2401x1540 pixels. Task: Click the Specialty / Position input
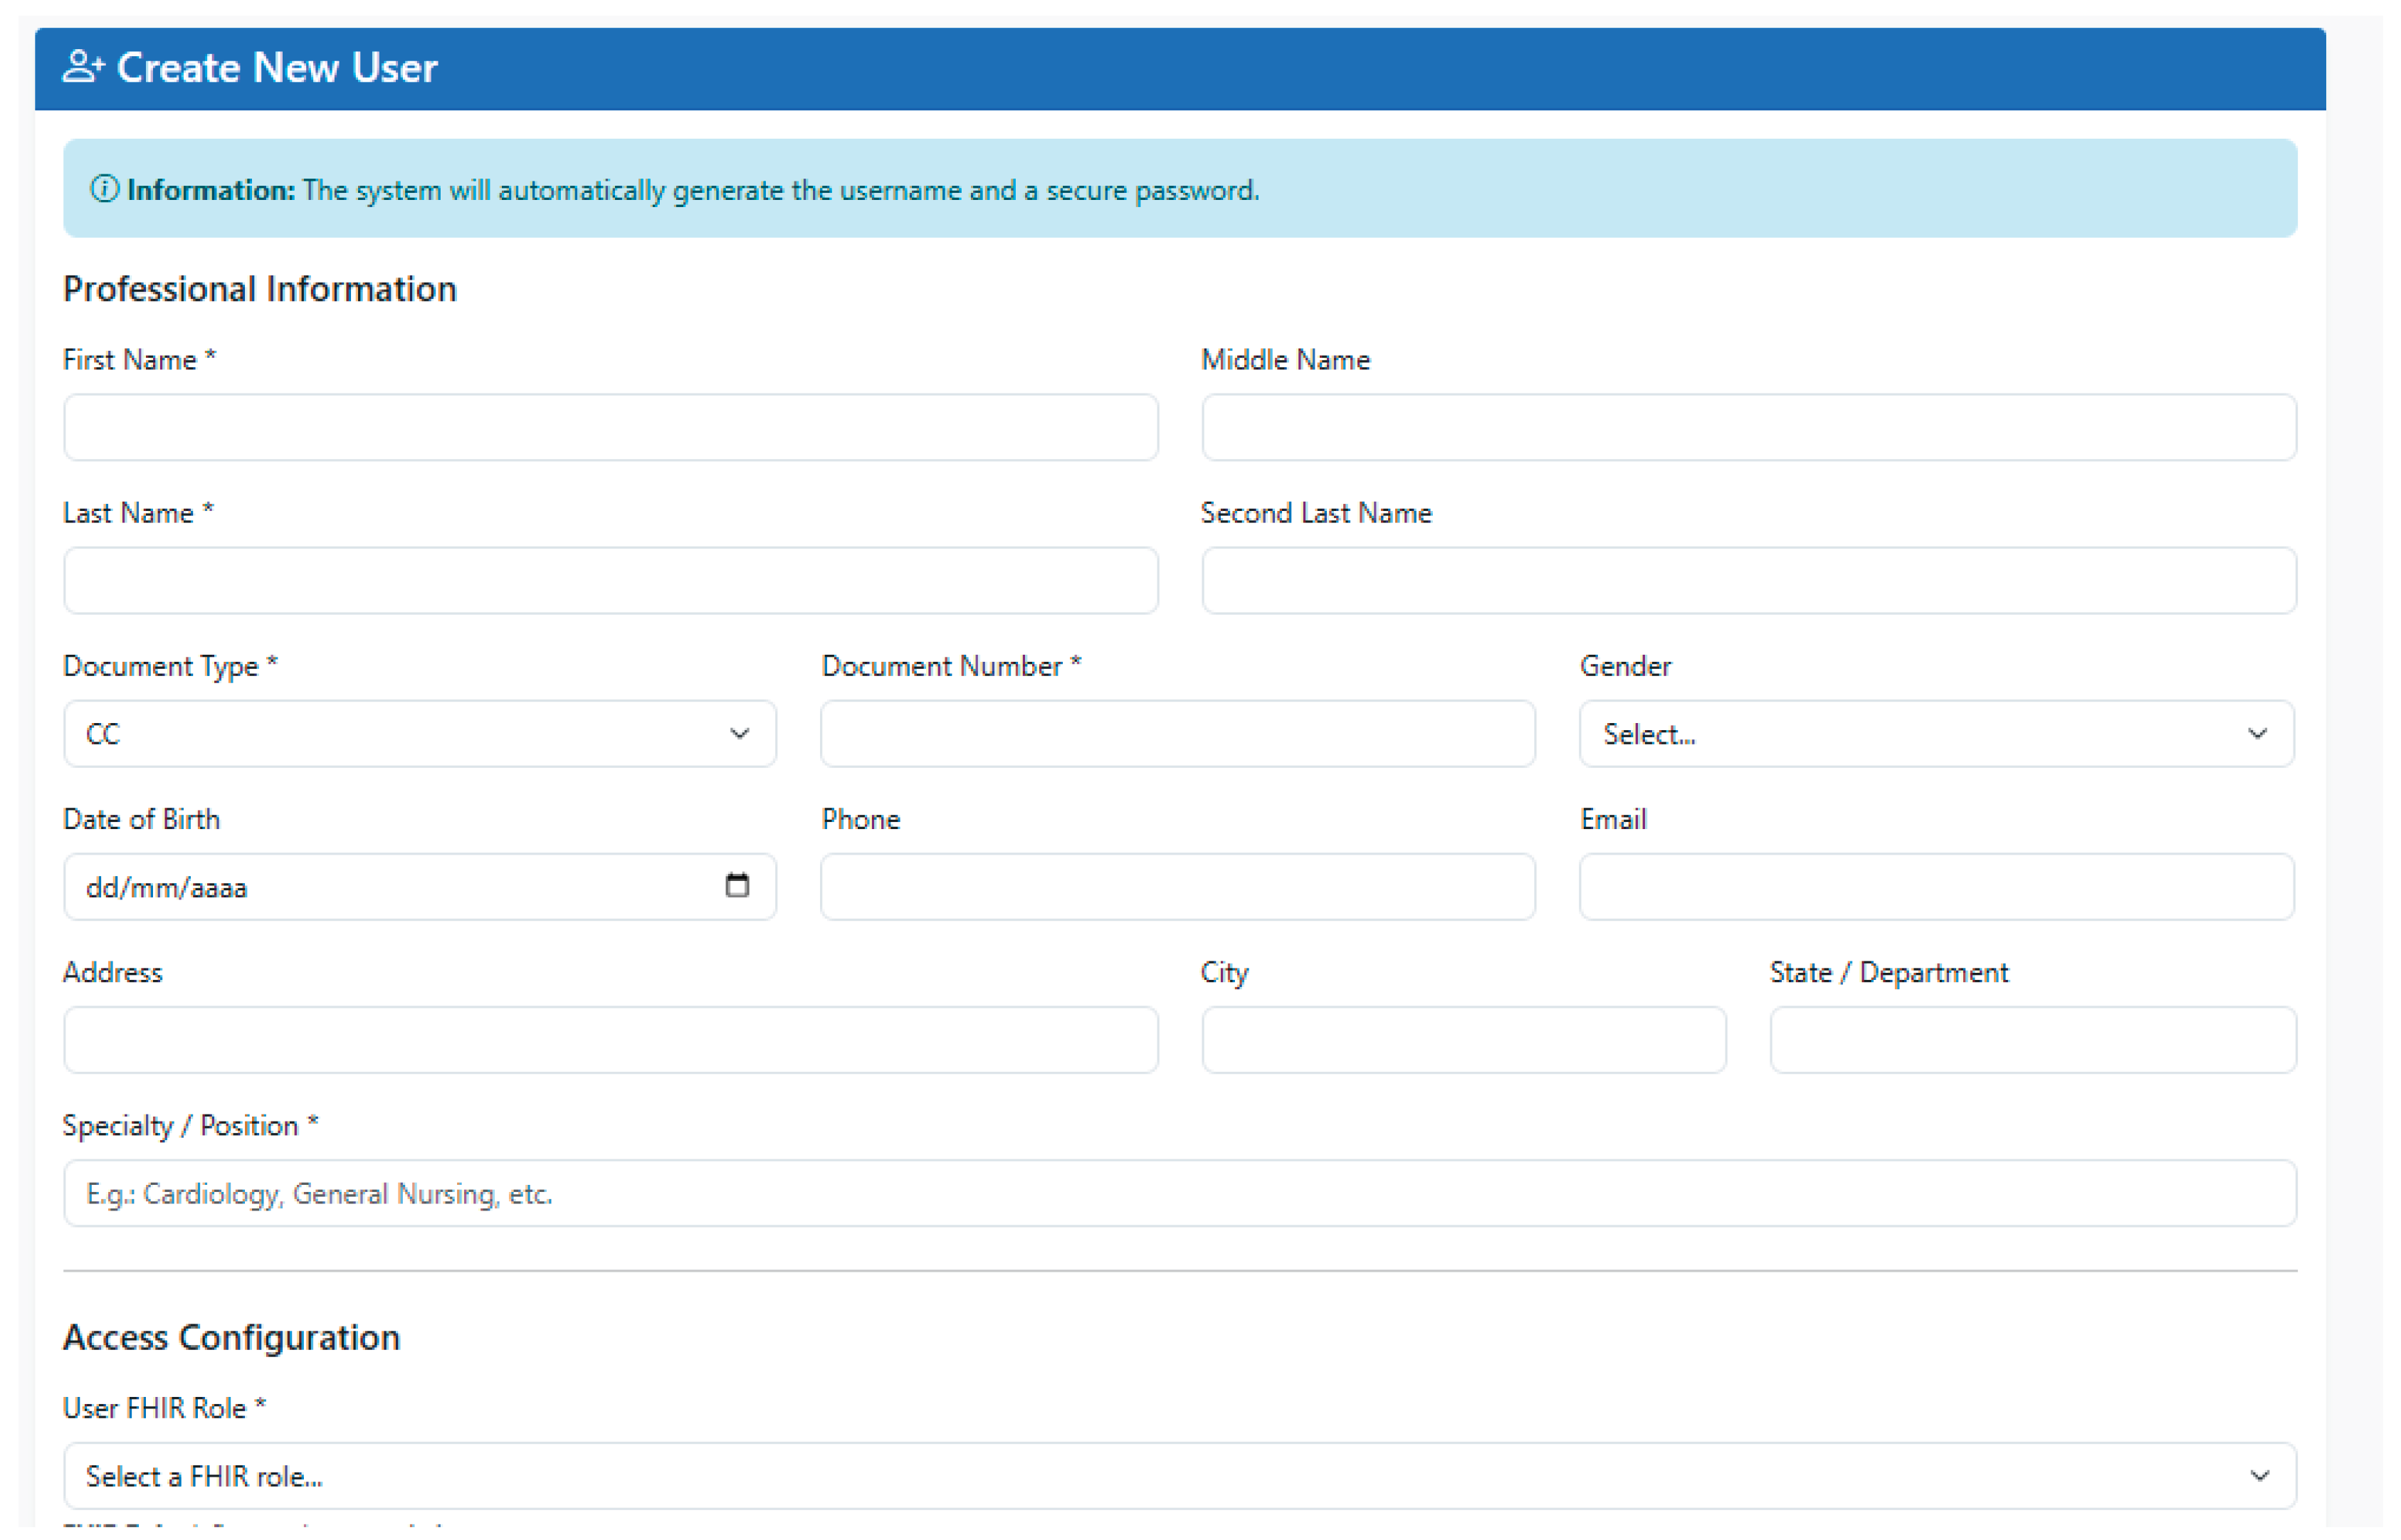1180,1193
